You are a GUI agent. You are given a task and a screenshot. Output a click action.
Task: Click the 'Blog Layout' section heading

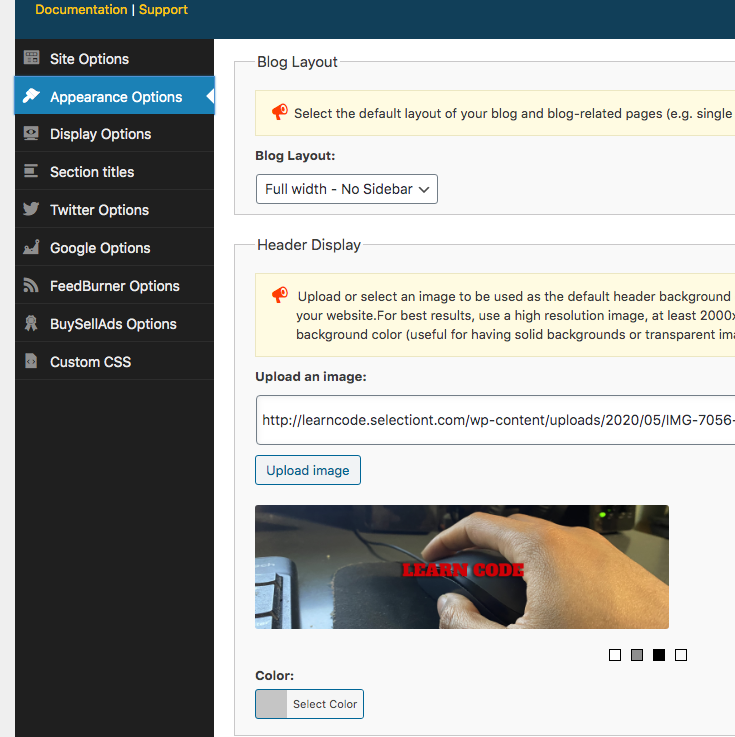coord(297,62)
